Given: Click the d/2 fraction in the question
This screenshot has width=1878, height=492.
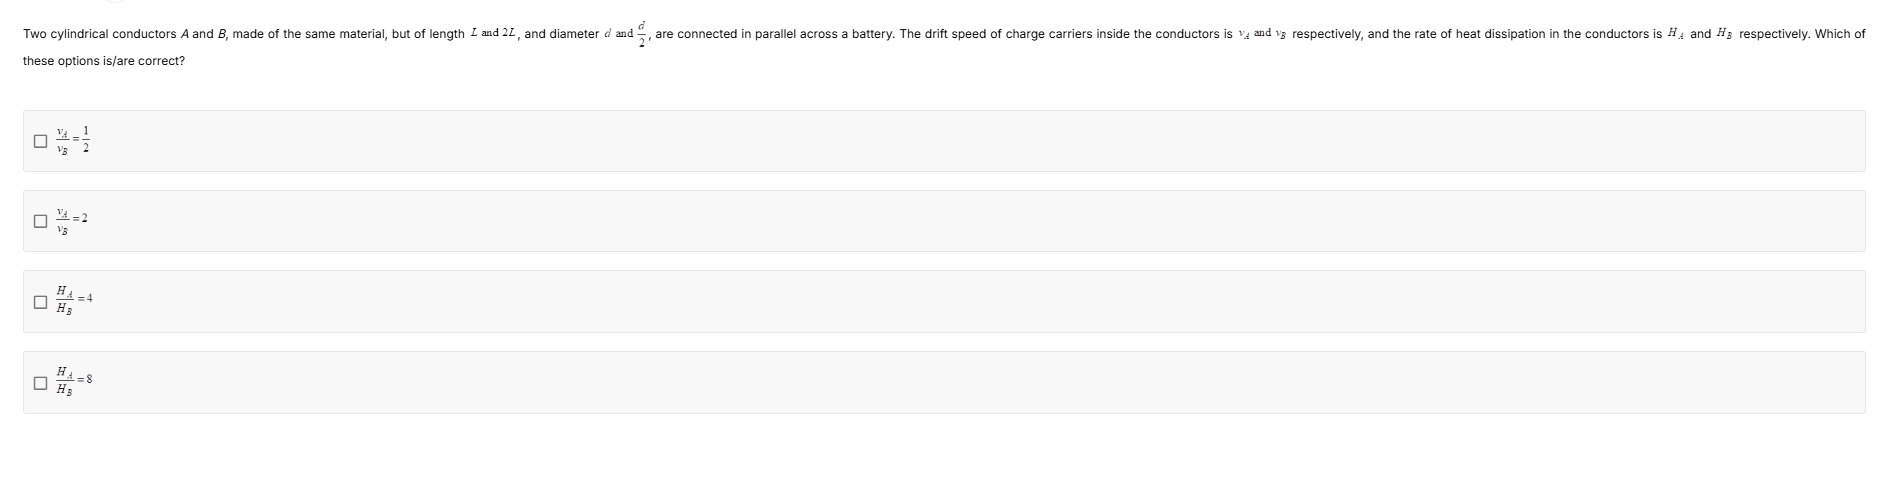Looking at the screenshot, I should tap(643, 34).
